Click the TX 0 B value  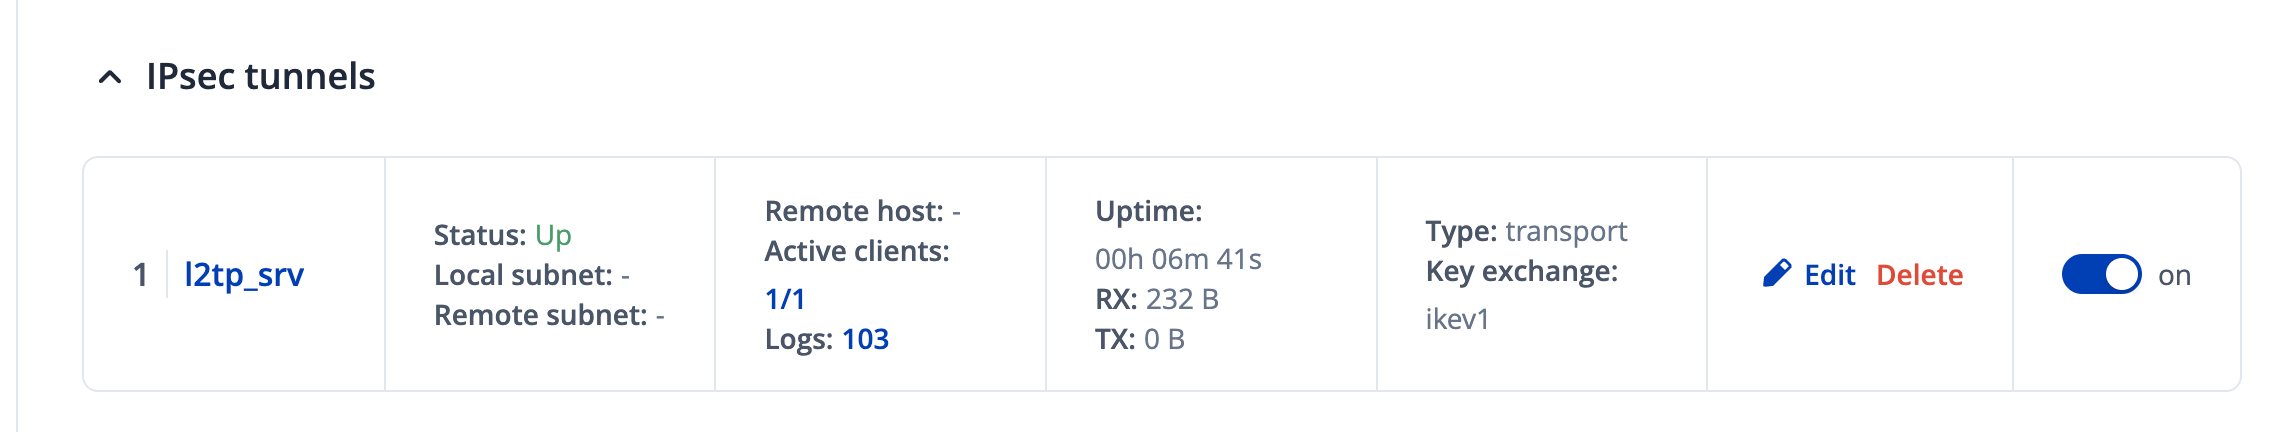1164,339
